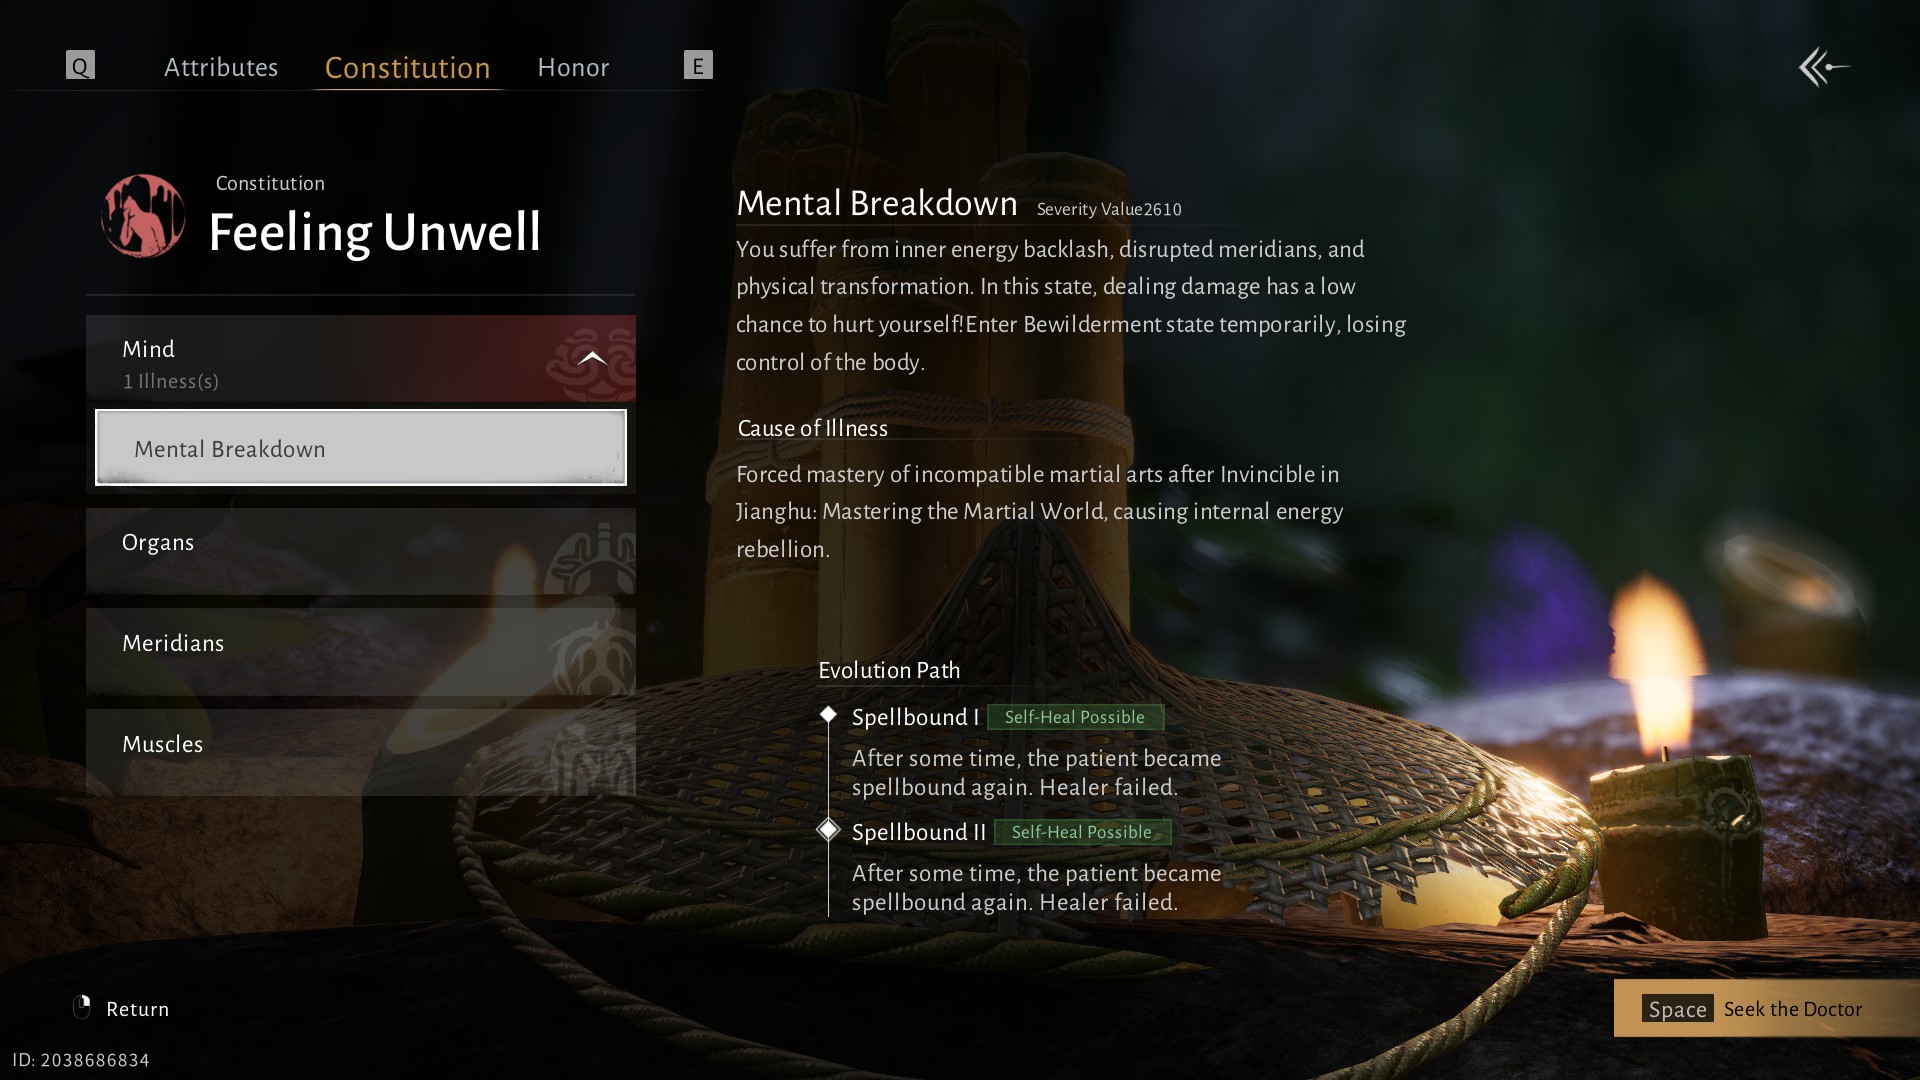This screenshot has height=1080, width=1920.
Task: Expand the Muscles category
Action: coord(361,753)
